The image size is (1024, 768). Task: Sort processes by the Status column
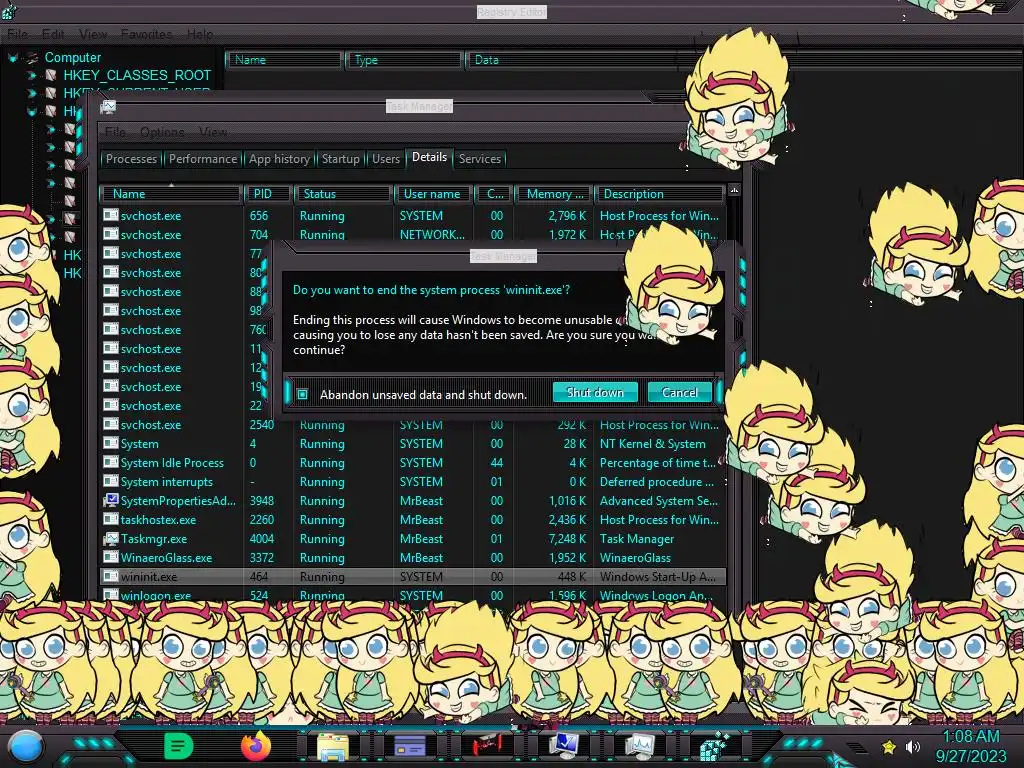343,194
